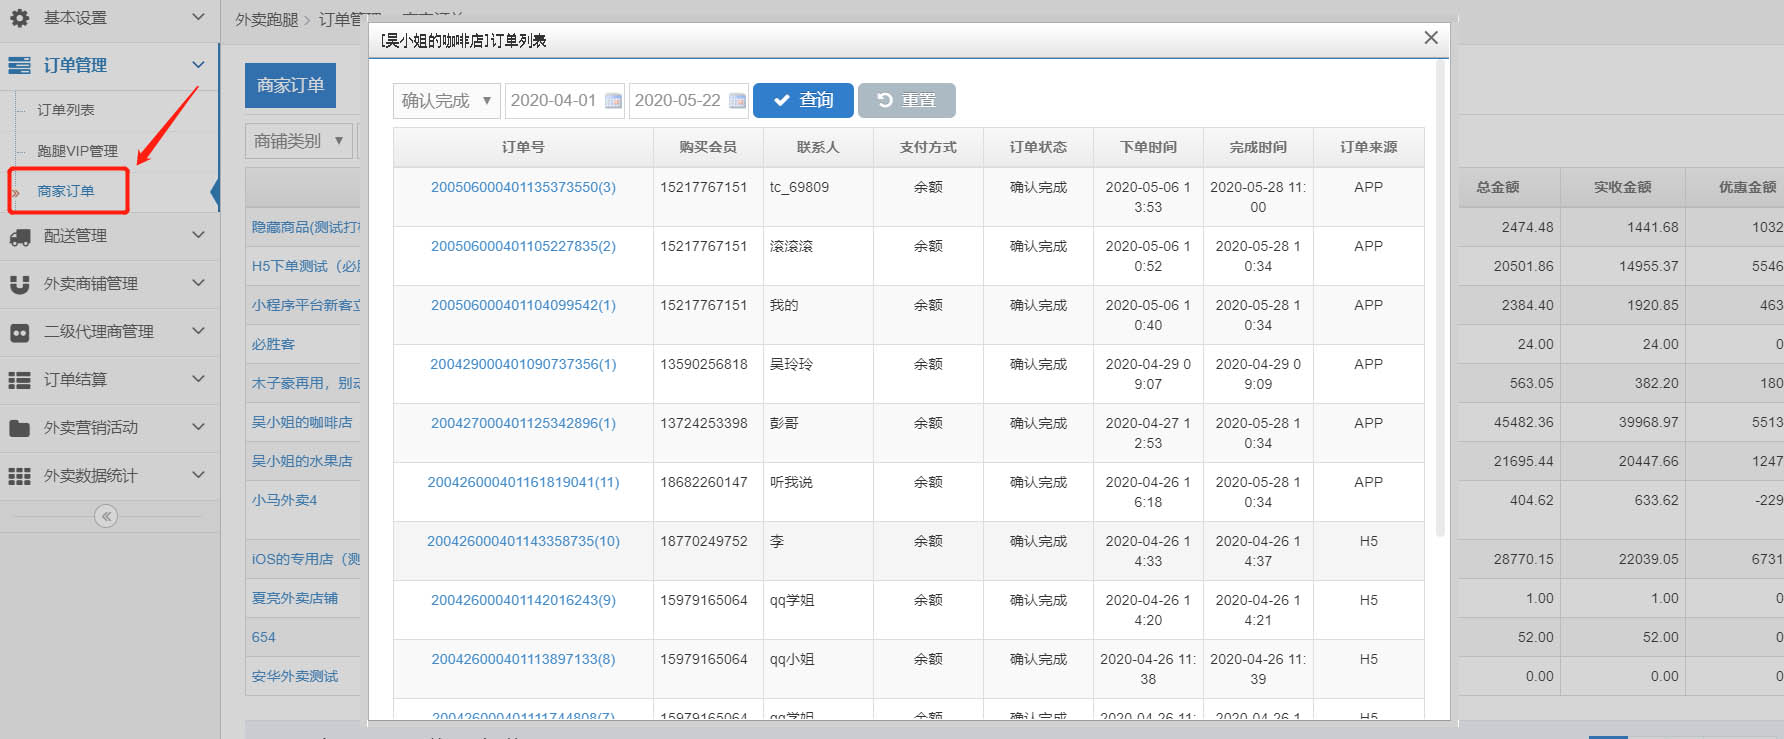
Task: Open order 200506000401135373550(3)
Action: 523,187
